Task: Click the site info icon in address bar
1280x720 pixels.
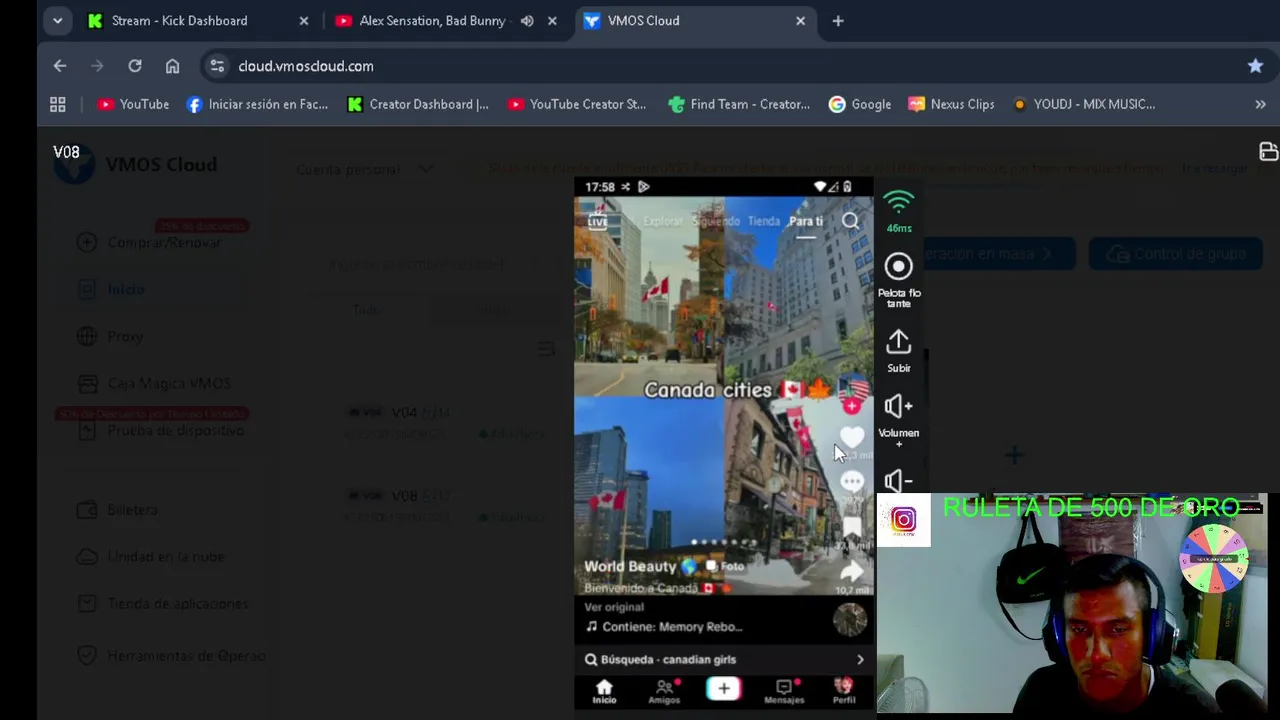Action: [x=216, y=66]
